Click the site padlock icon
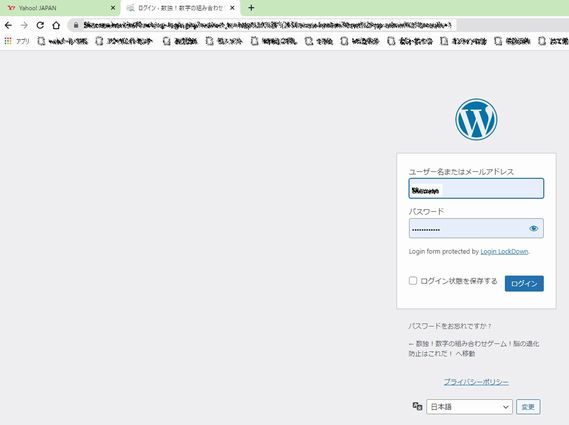This screenshot has height=425, width=569. (76, 25)
